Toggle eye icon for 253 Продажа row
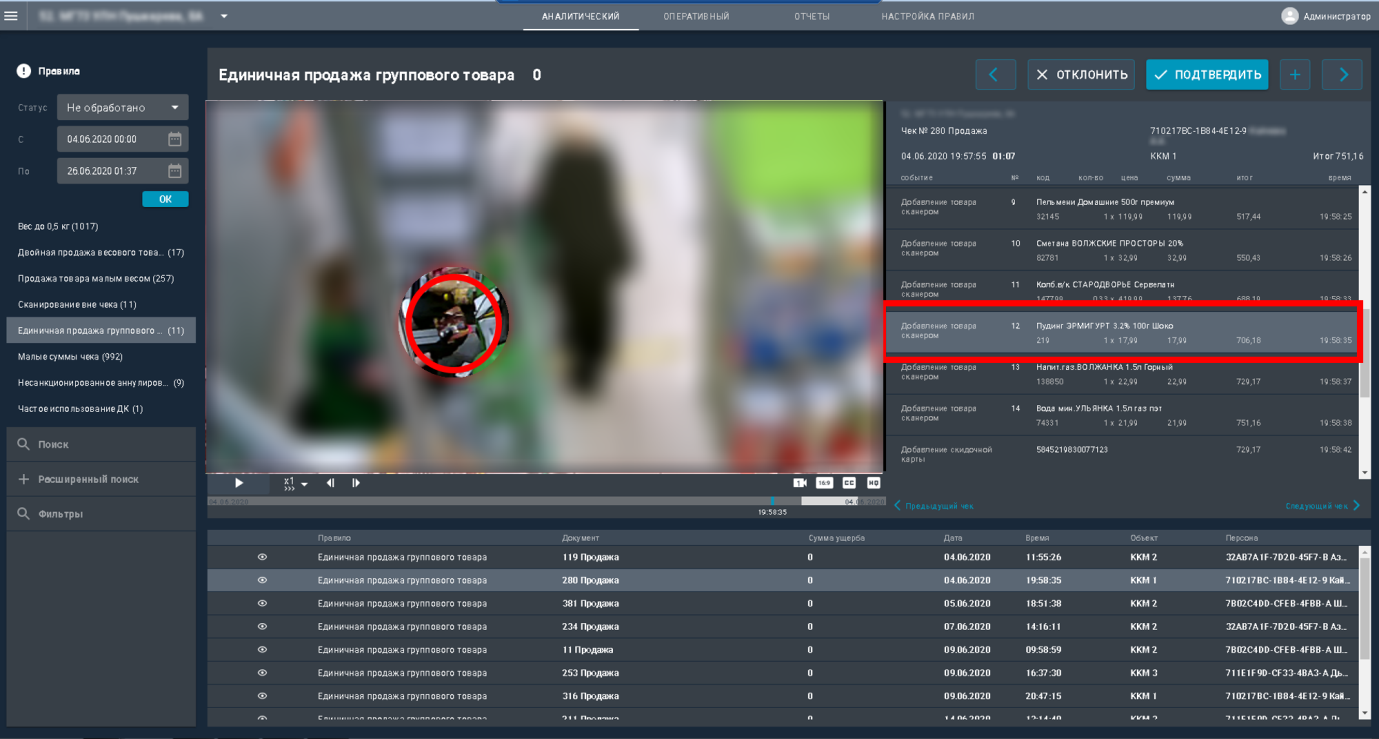Image resolution: width=1379 pixels, height=739 pixels. tap(262, 673)
